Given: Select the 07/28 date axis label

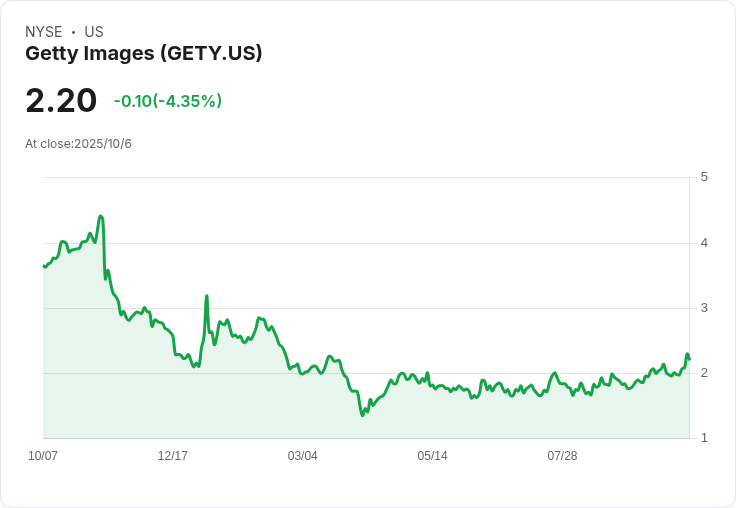Looking at the screenshot, I should 563,456.
